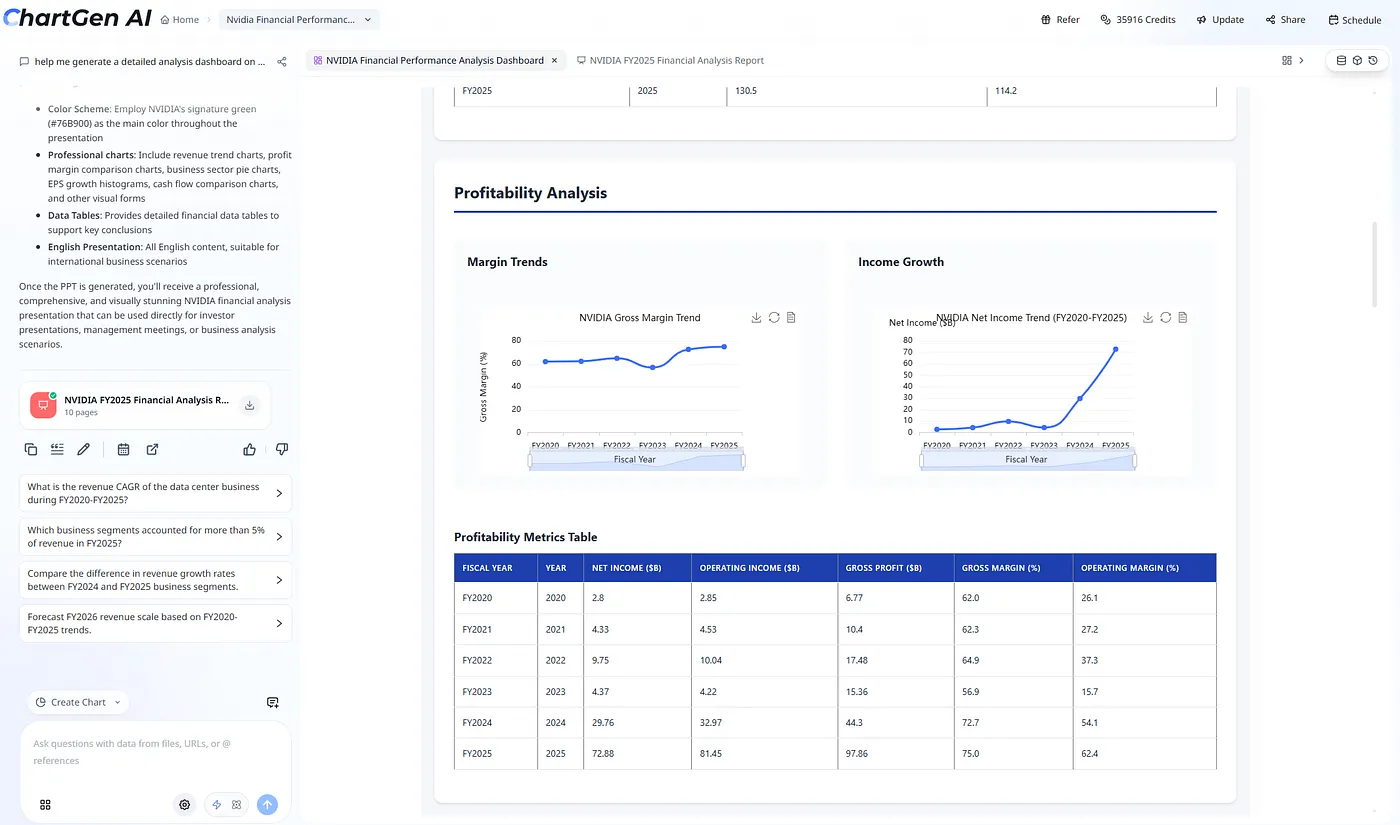
Task: View data of the Net Income Trend chart
Action: pos(1182,318)
